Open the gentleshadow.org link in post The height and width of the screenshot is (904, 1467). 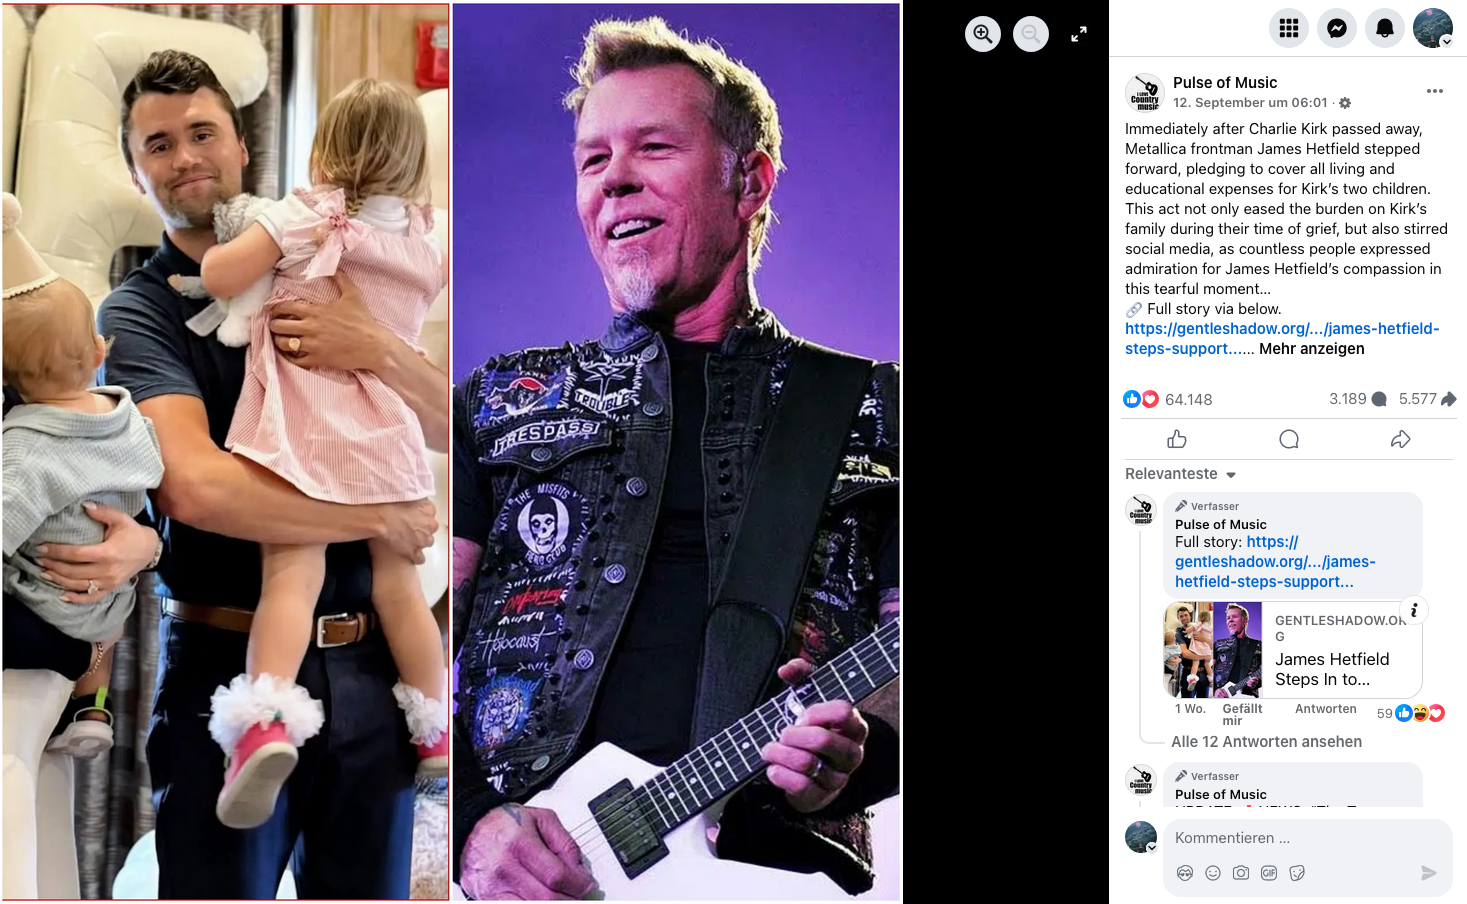(1282, 339)
